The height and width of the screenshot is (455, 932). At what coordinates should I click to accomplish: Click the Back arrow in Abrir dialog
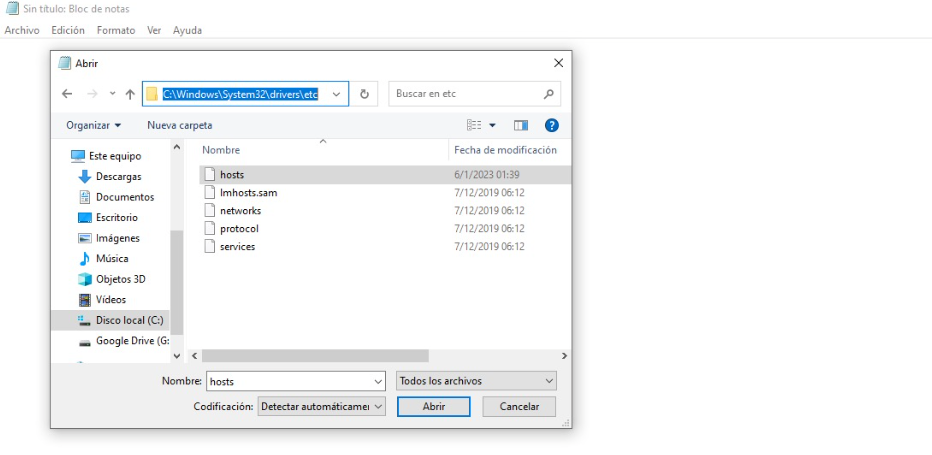click(67, 94)
